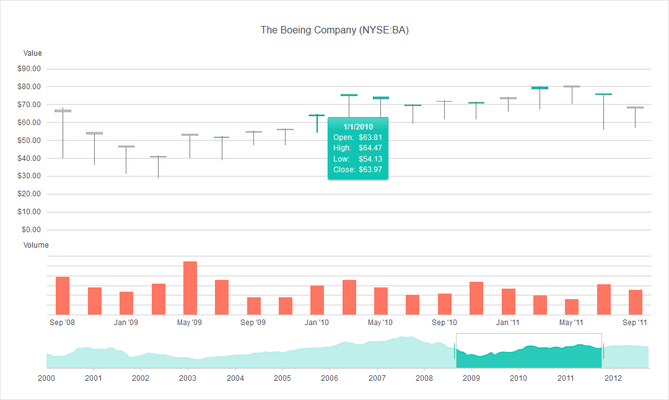Screen dimensions: 669x400
Task: Click the 2007 label on navigator axis
Action: [x=377, y=378]
